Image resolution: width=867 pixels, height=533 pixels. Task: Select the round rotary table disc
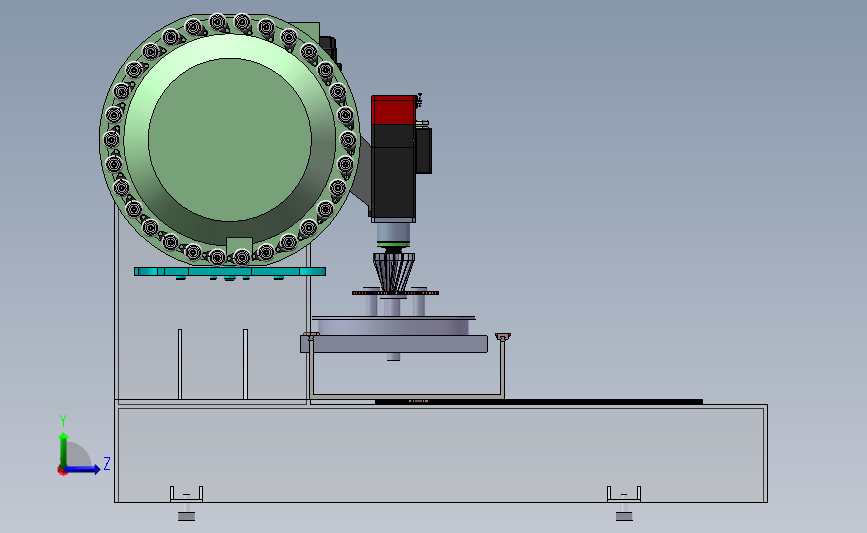click(x=394, y=325)
